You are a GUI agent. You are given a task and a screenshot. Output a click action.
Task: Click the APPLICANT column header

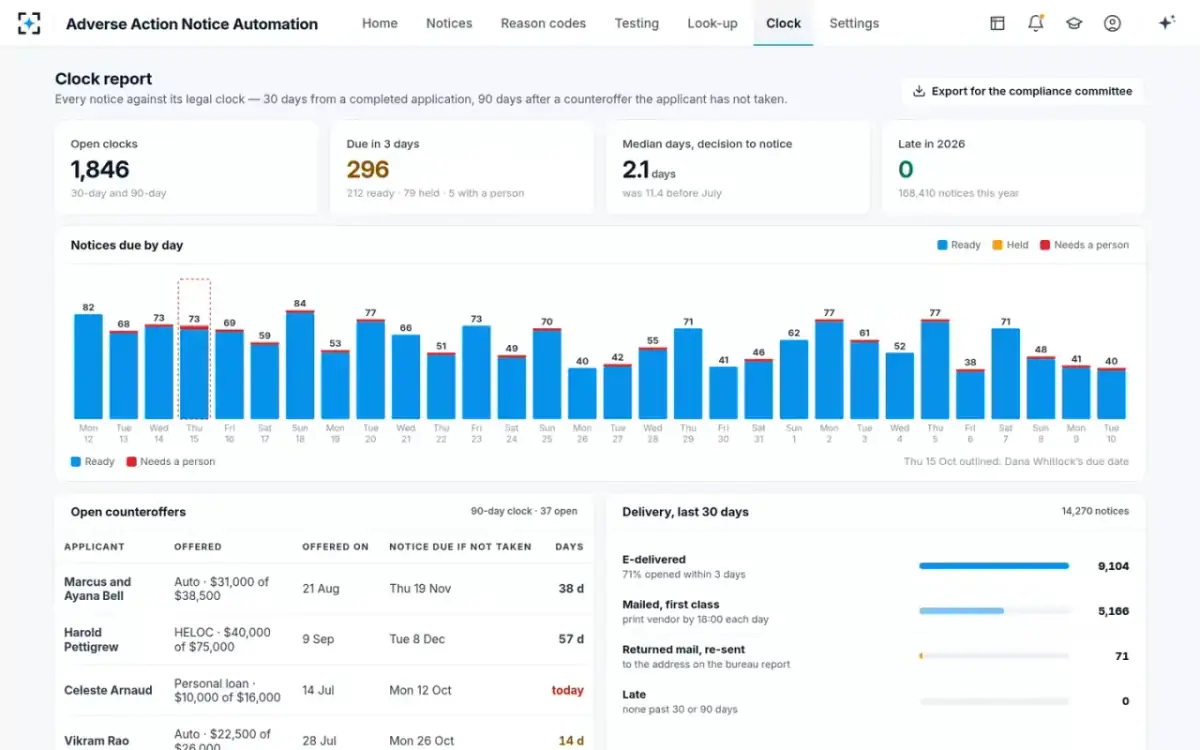tap(95, 547)
